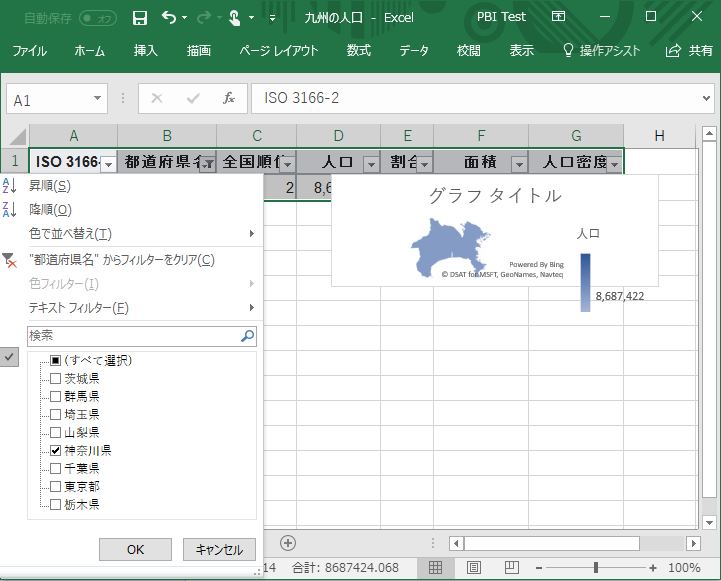Click the Undo arrow icon
721x581 pixels.
[168, 17]
